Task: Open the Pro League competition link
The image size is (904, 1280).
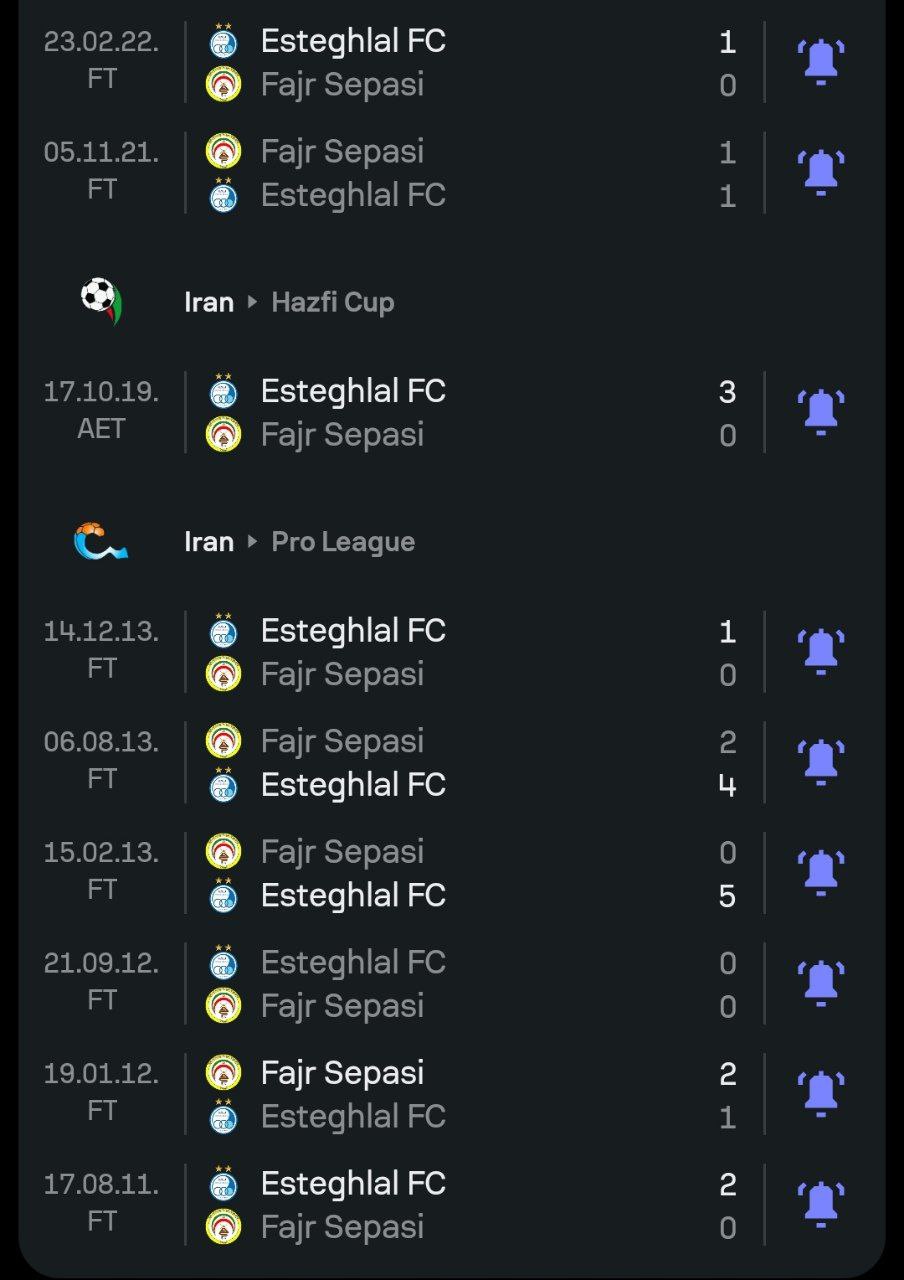Action: point(343,542)
